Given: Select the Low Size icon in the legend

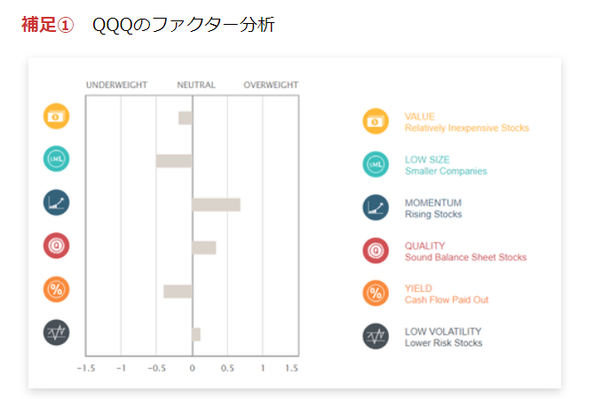Looking at the screenshot, I should point(376,165).
